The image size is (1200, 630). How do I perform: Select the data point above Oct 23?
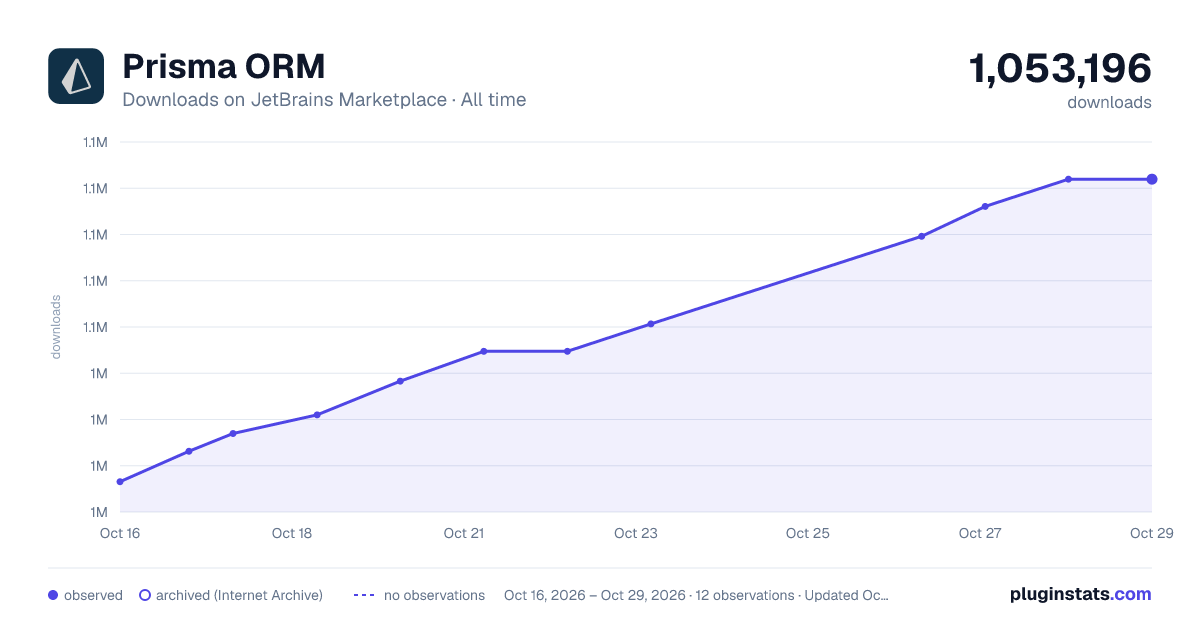point(651,324)
